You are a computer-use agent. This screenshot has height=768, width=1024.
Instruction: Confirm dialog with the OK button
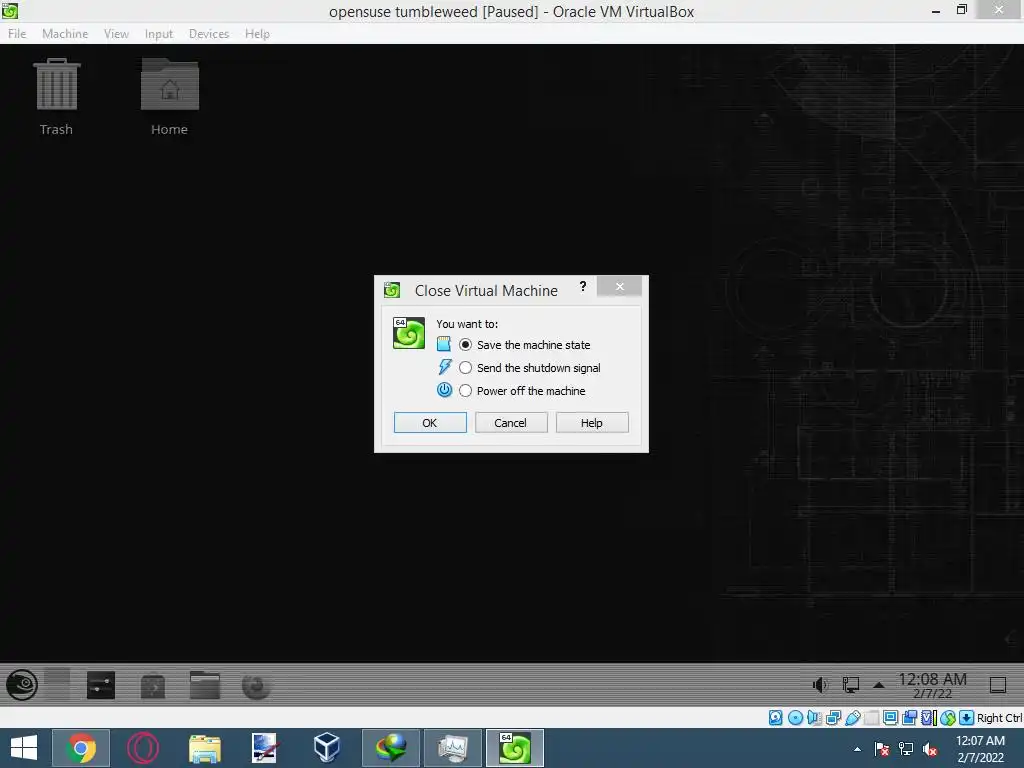coord(430,423)
